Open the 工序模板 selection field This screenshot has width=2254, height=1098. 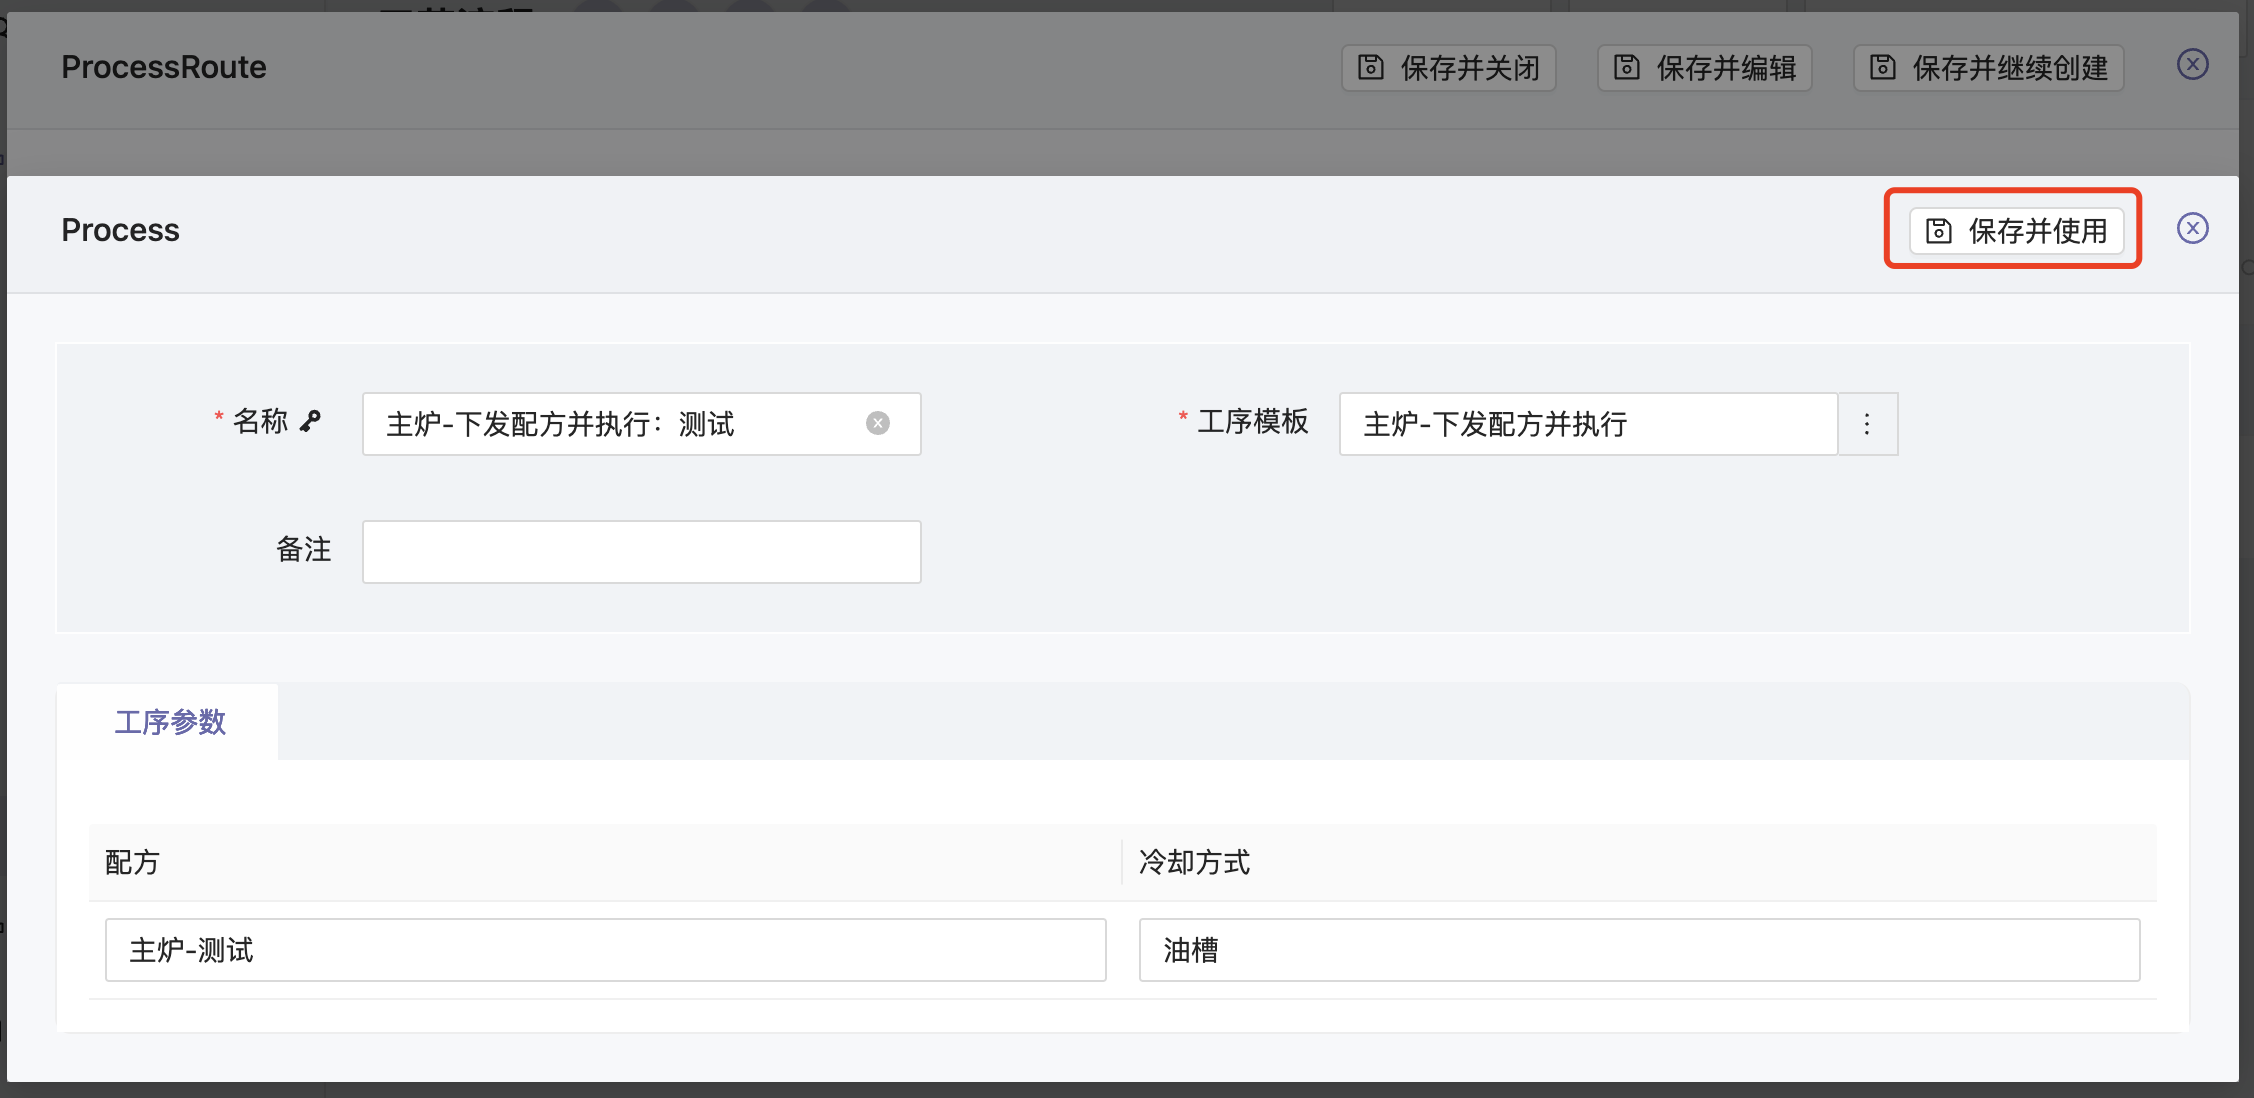click(1587, 424)
